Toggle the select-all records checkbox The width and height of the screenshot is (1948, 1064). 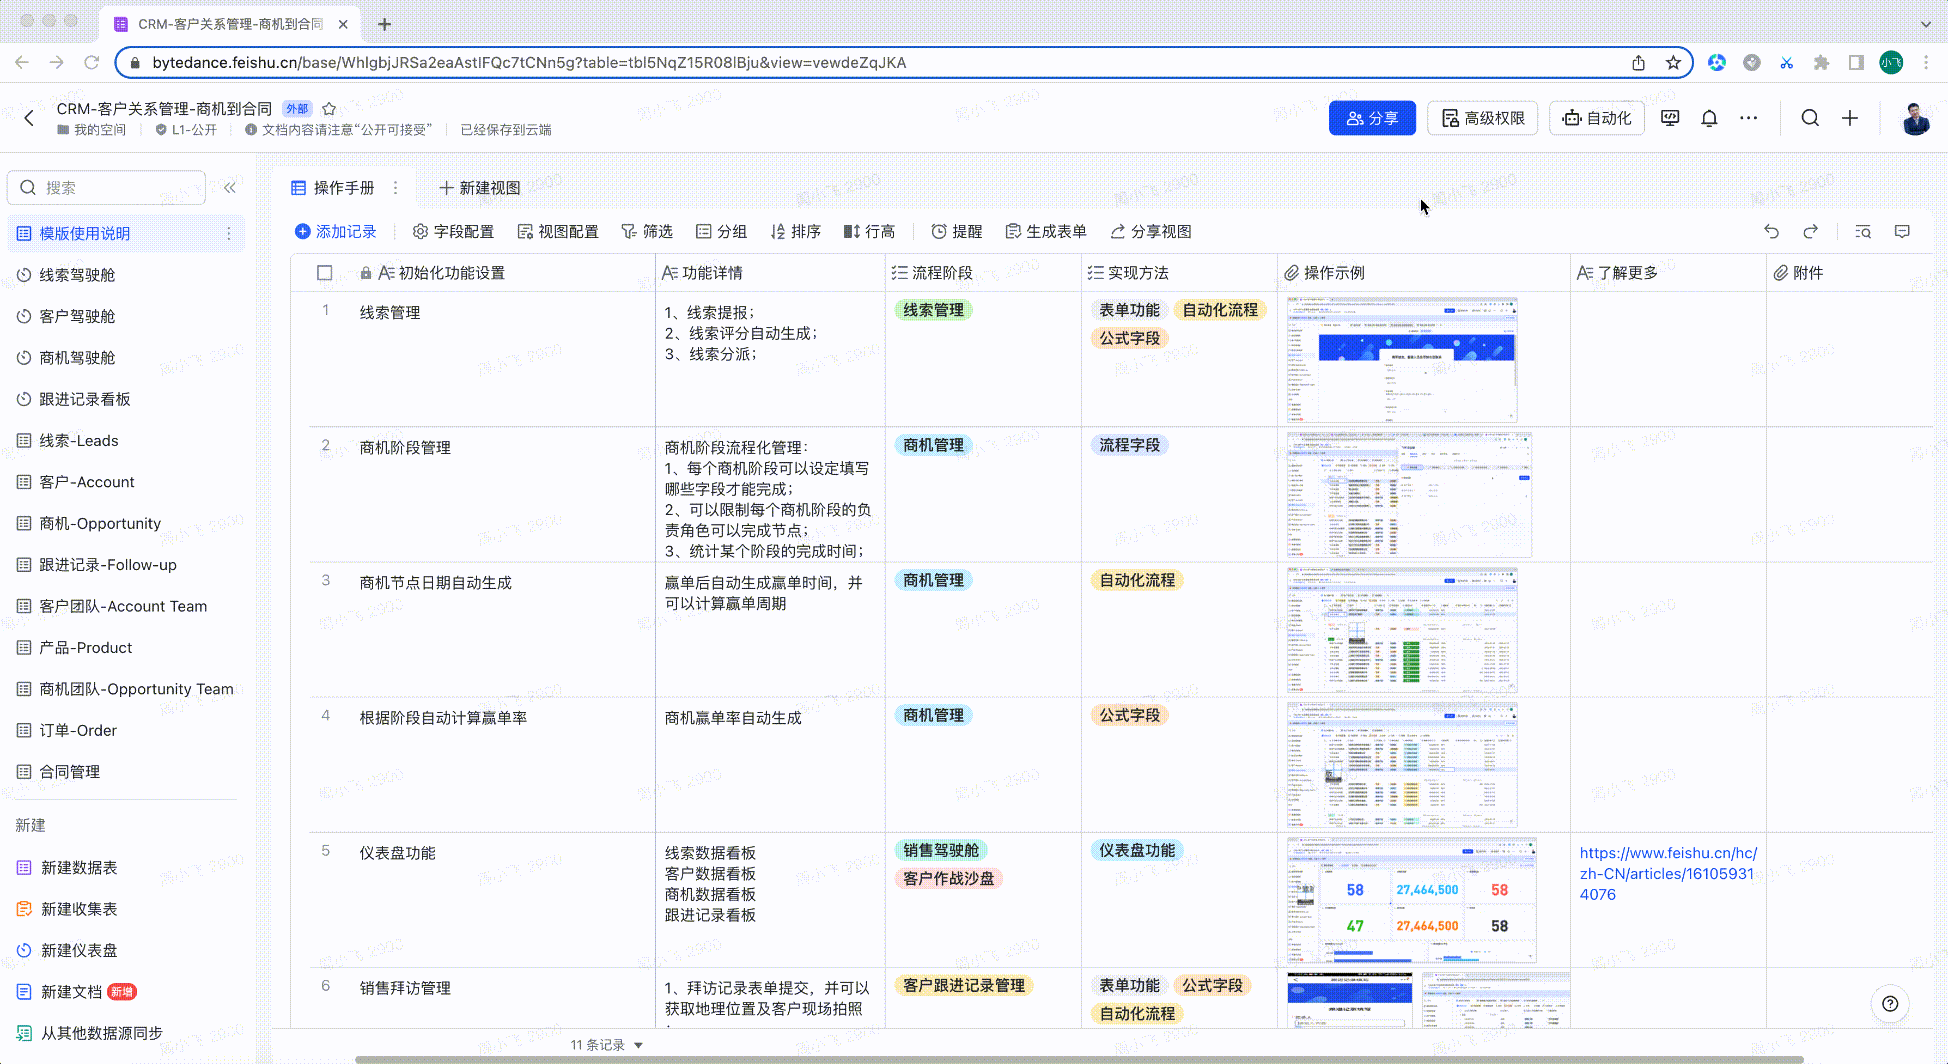tap(324, 273)
